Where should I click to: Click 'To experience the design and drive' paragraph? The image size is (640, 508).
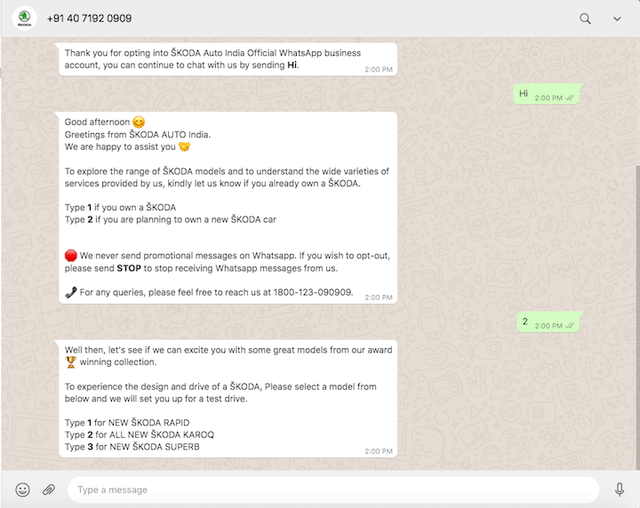[x=220, y=393]
